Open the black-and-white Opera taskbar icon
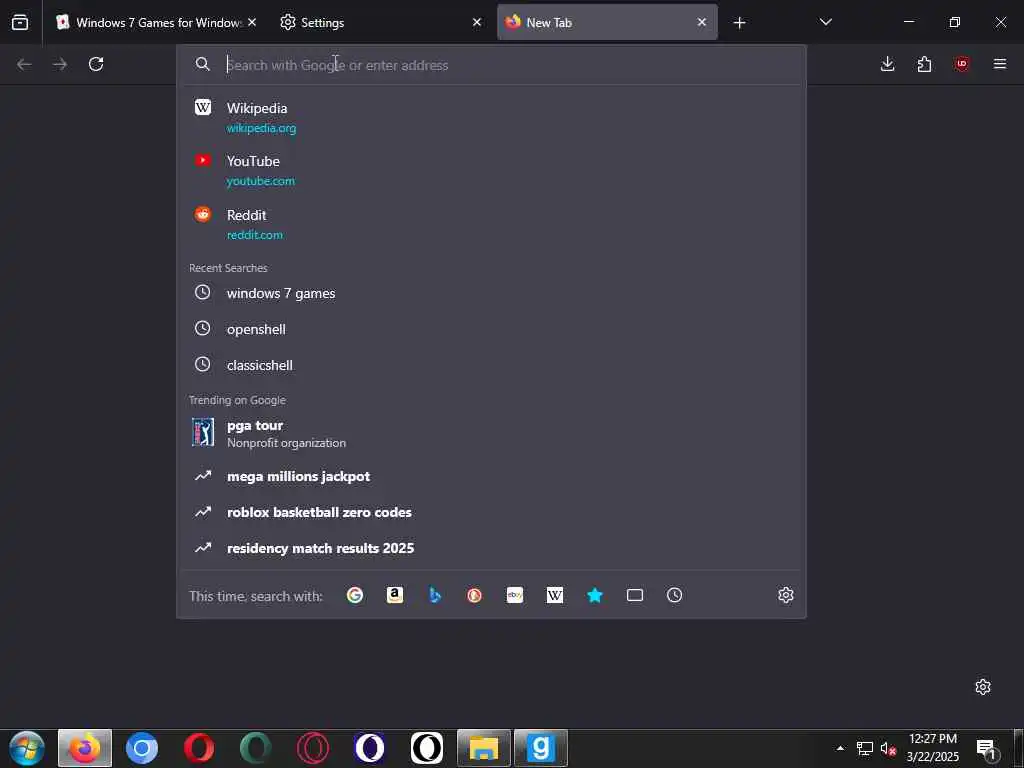The image size is (1024, 768). (426, 748)
